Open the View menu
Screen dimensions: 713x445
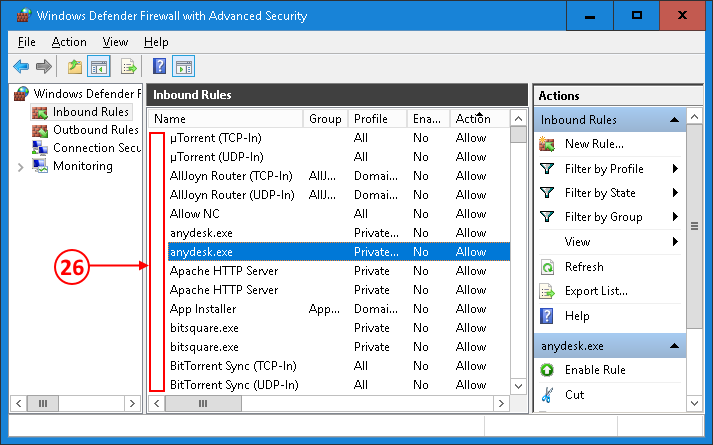(x=115, y=42)
